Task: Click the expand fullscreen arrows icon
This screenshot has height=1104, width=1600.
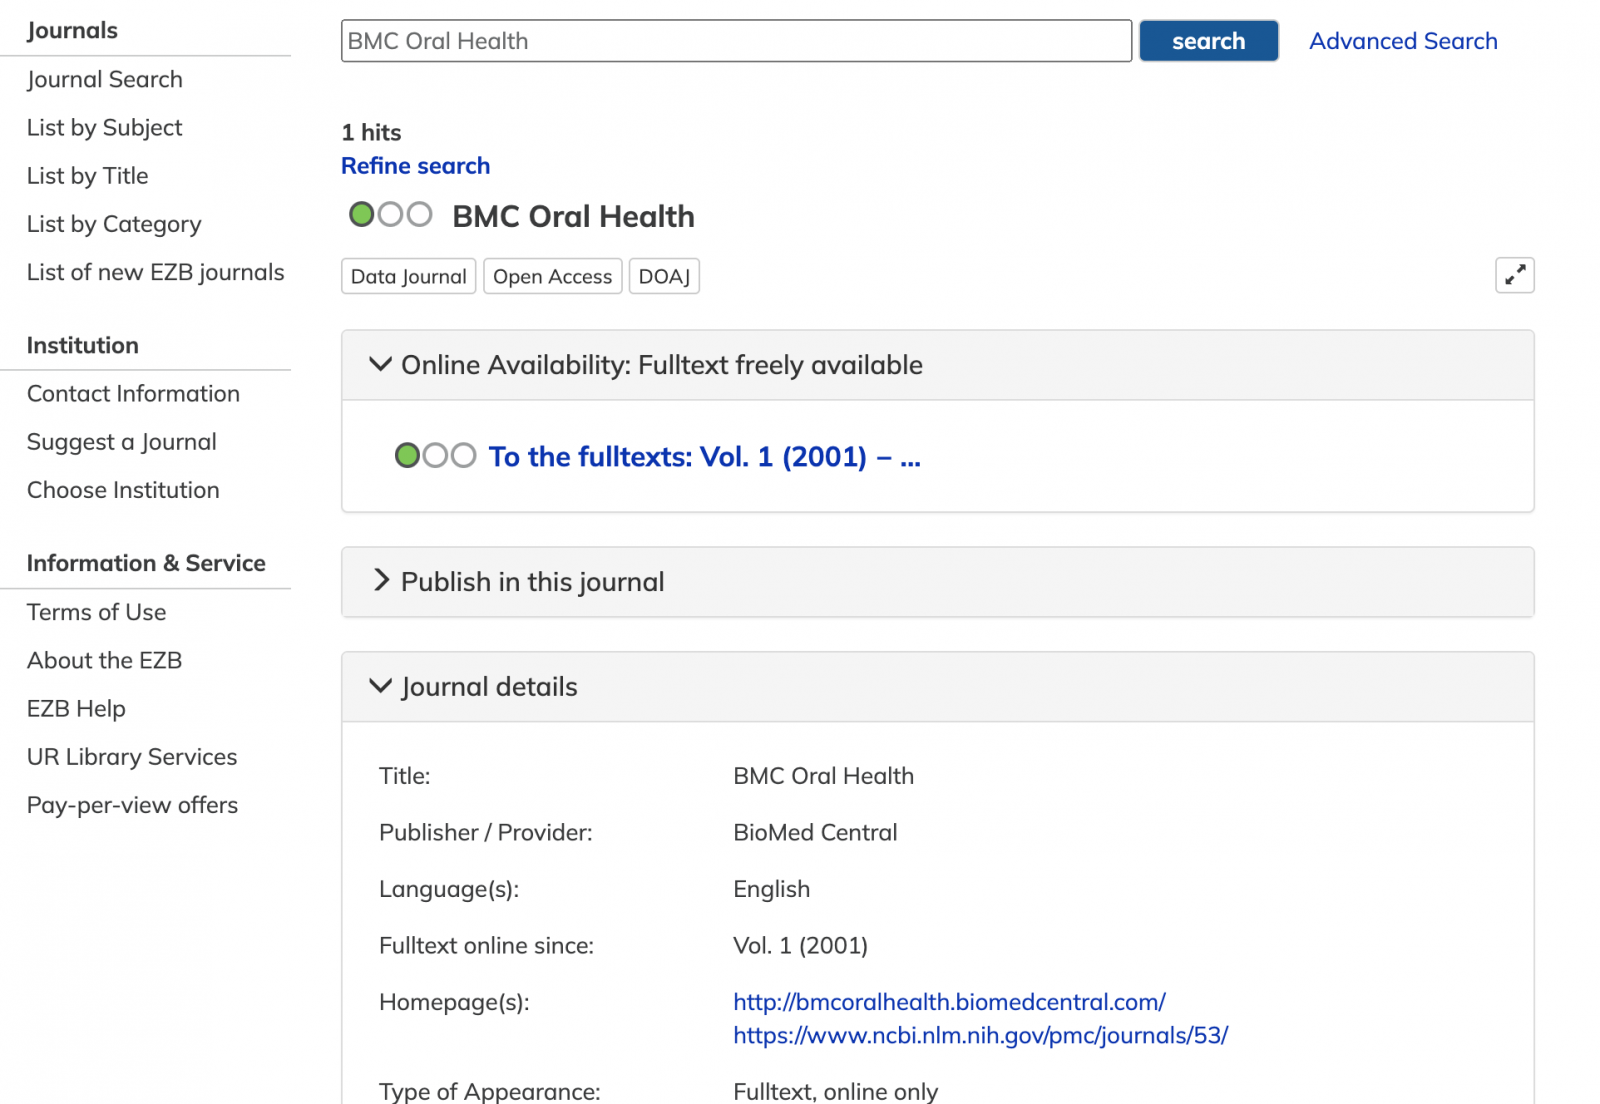Action: [1514, 275]
